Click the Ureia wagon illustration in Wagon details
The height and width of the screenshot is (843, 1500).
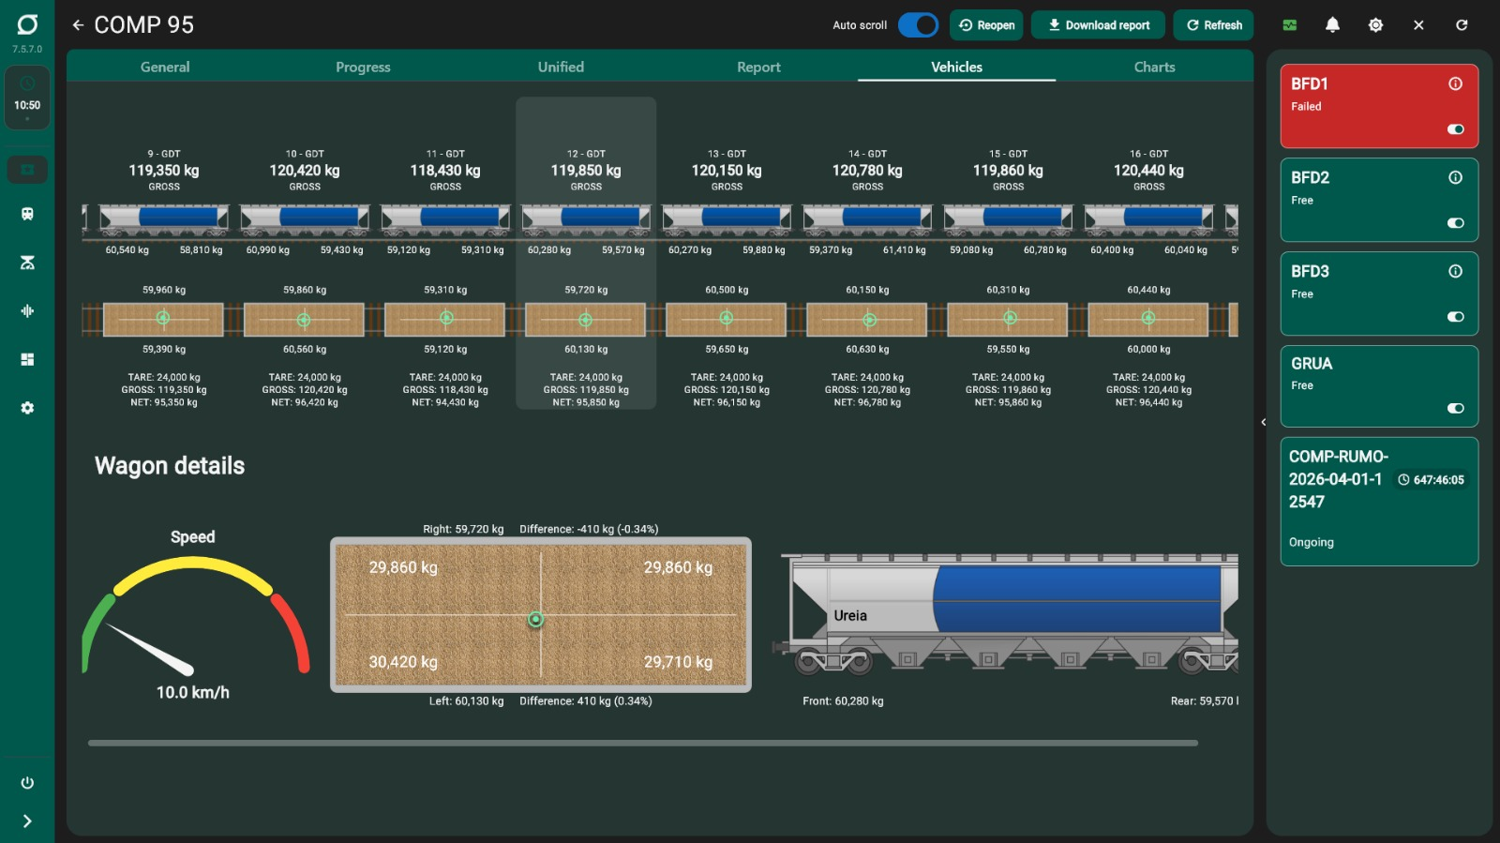pos(1006,614)
